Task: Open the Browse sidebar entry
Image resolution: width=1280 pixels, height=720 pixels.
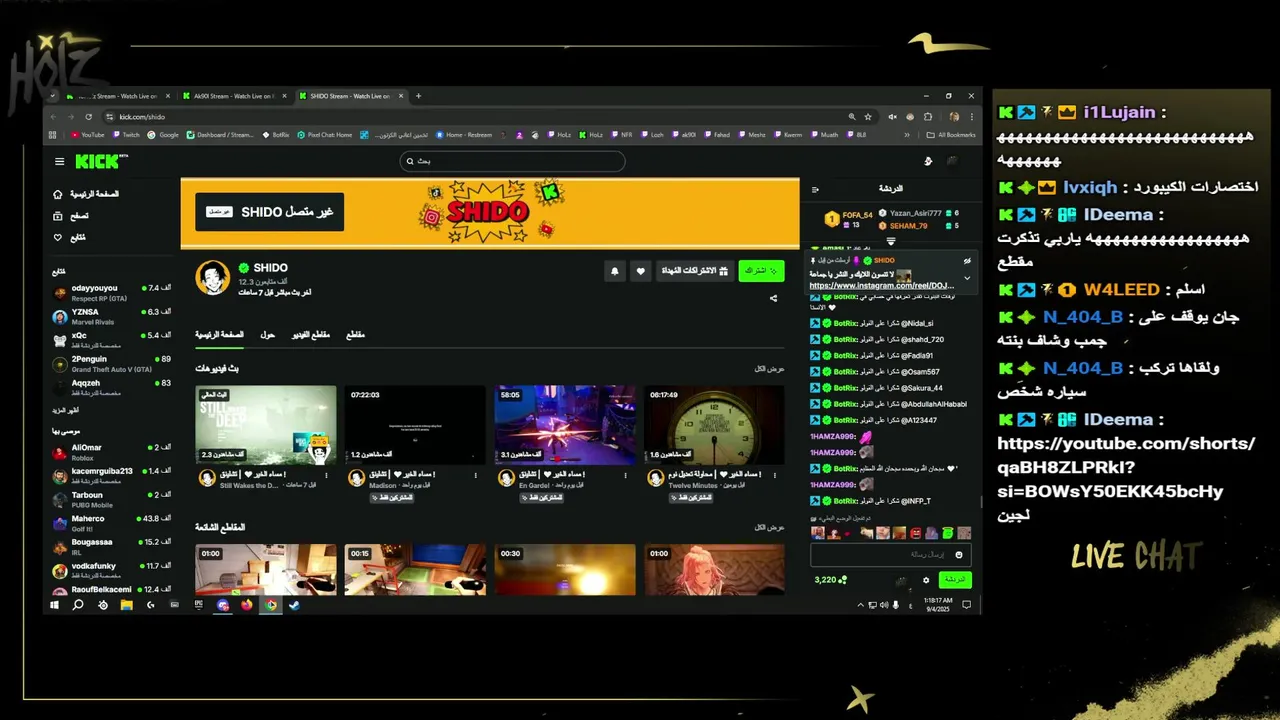Action: tap(72, 216)
